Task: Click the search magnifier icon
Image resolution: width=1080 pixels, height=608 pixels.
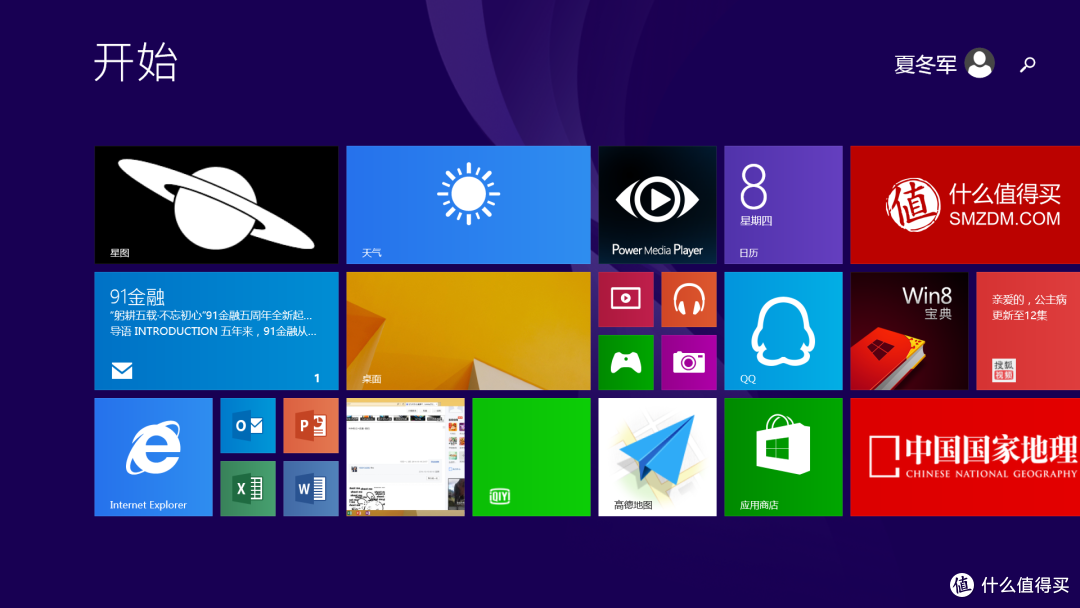Action: pyautogui.click(x=1028, y=64)
